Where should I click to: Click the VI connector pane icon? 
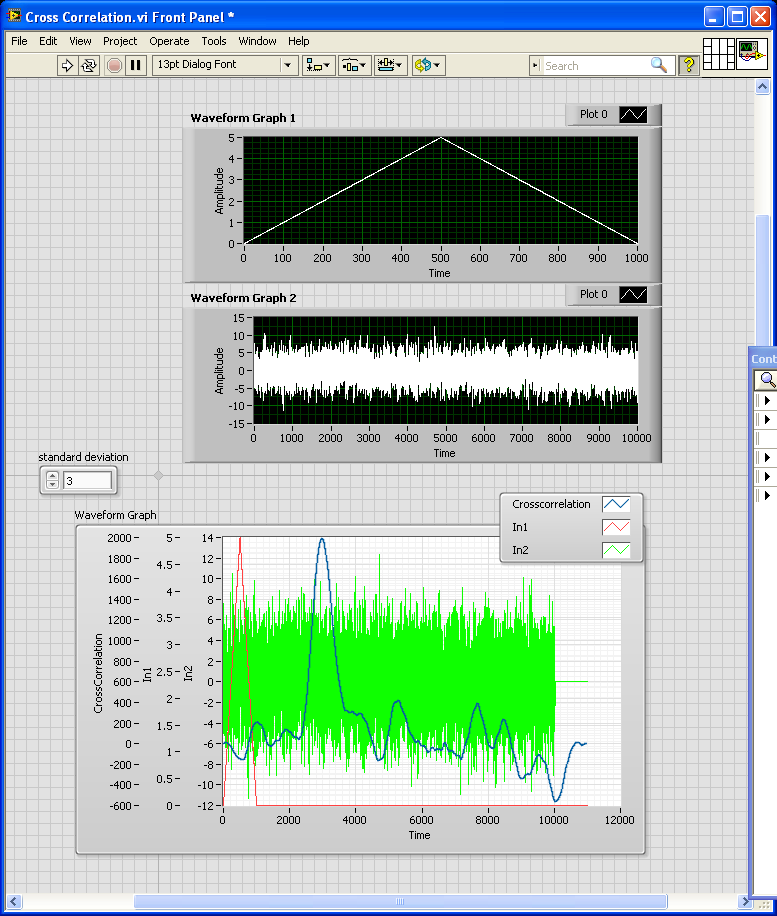point(719,54)
